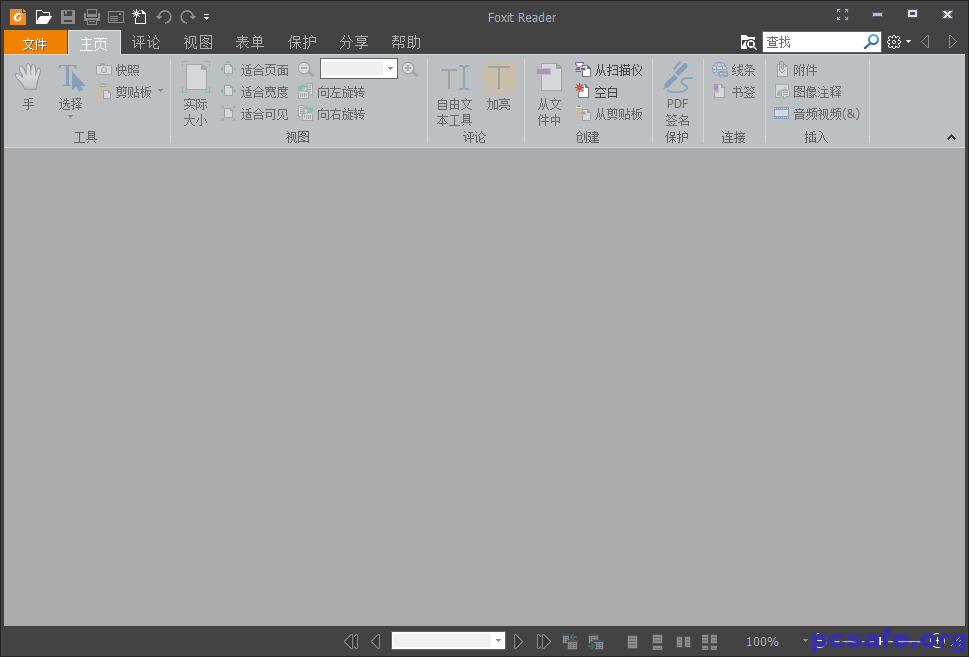
Task: Click the Print icon in quick access
Action: click(x=92, y=17)
